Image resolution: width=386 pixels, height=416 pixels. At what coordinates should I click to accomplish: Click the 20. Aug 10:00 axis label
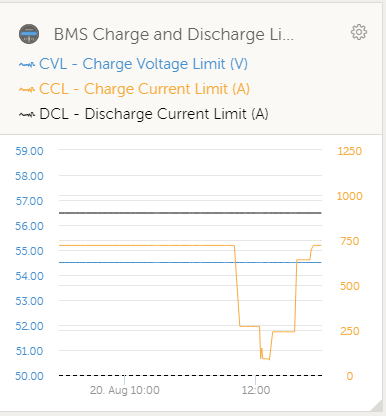coord(125,390)
